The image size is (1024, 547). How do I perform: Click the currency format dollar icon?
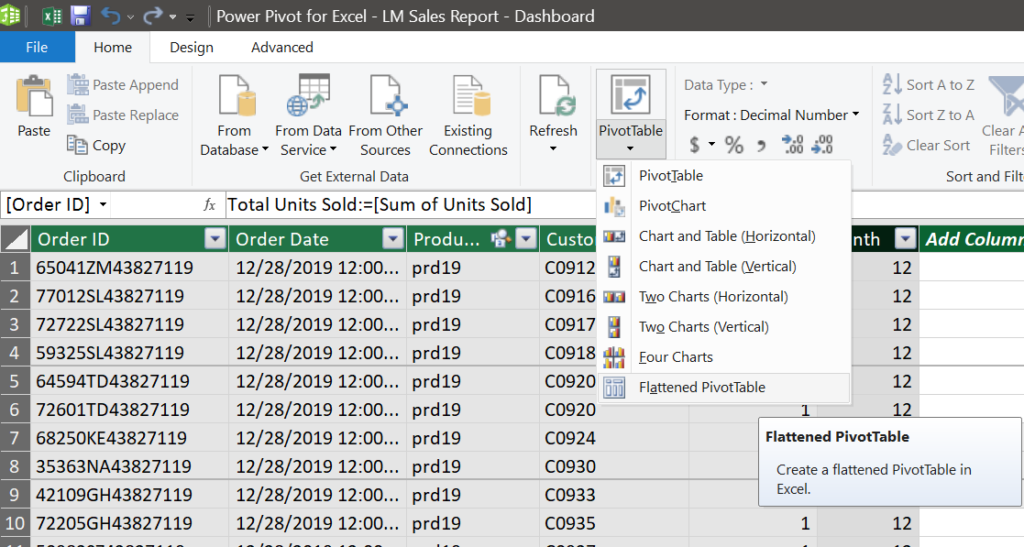click(696, 145)
